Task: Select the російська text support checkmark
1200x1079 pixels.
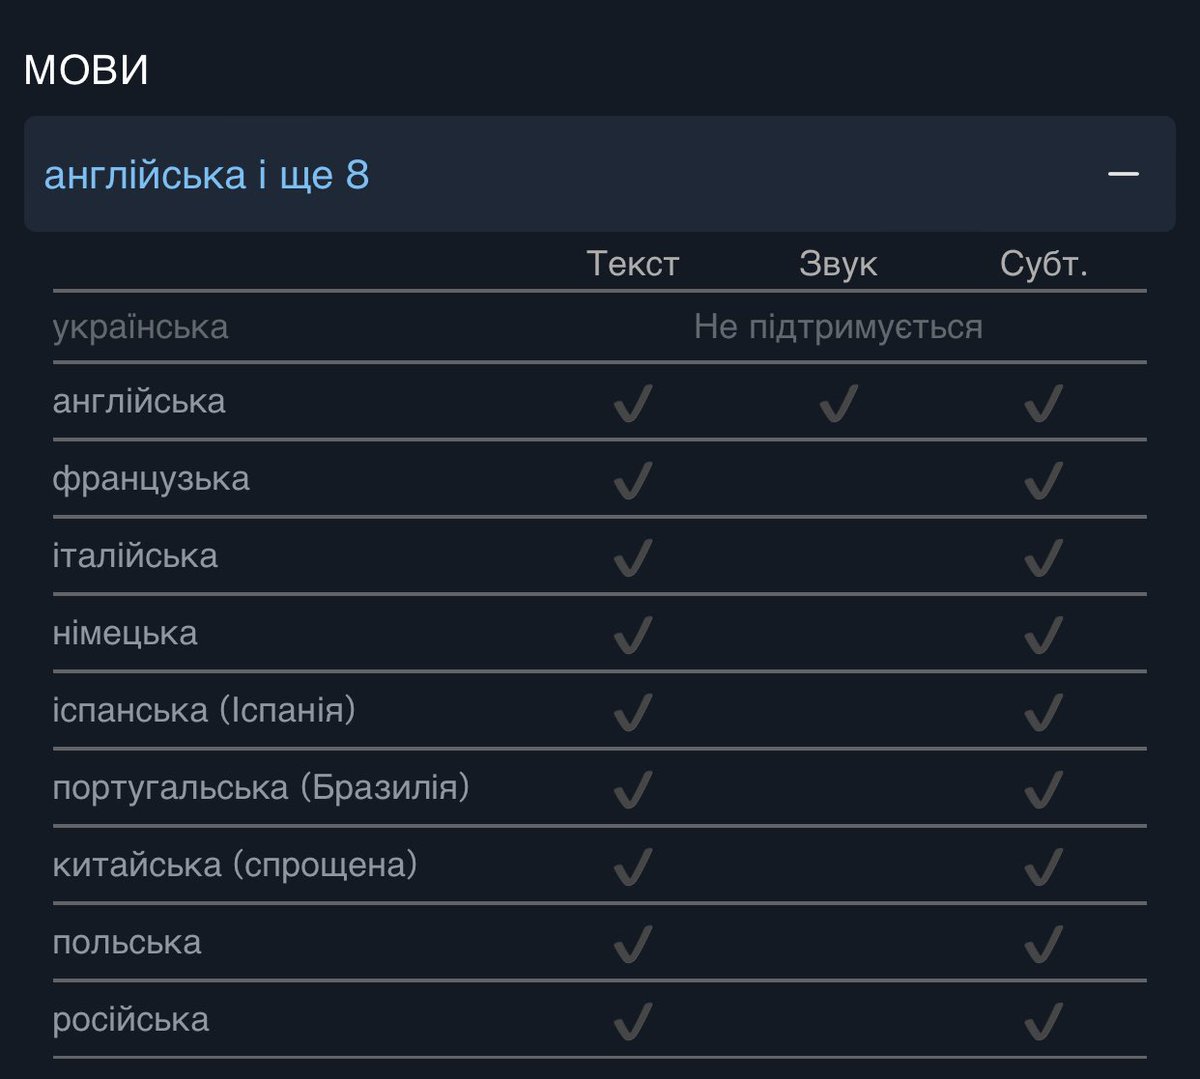Action: (633, 1021)
